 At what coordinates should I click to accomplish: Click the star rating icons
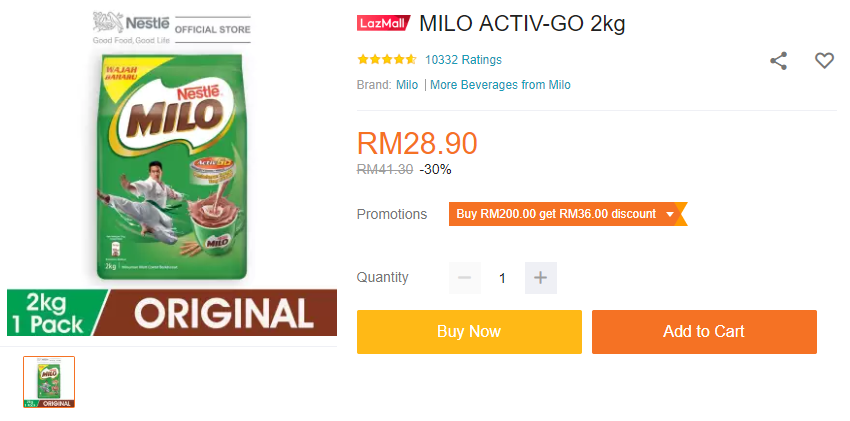click(x=387, y=60)
